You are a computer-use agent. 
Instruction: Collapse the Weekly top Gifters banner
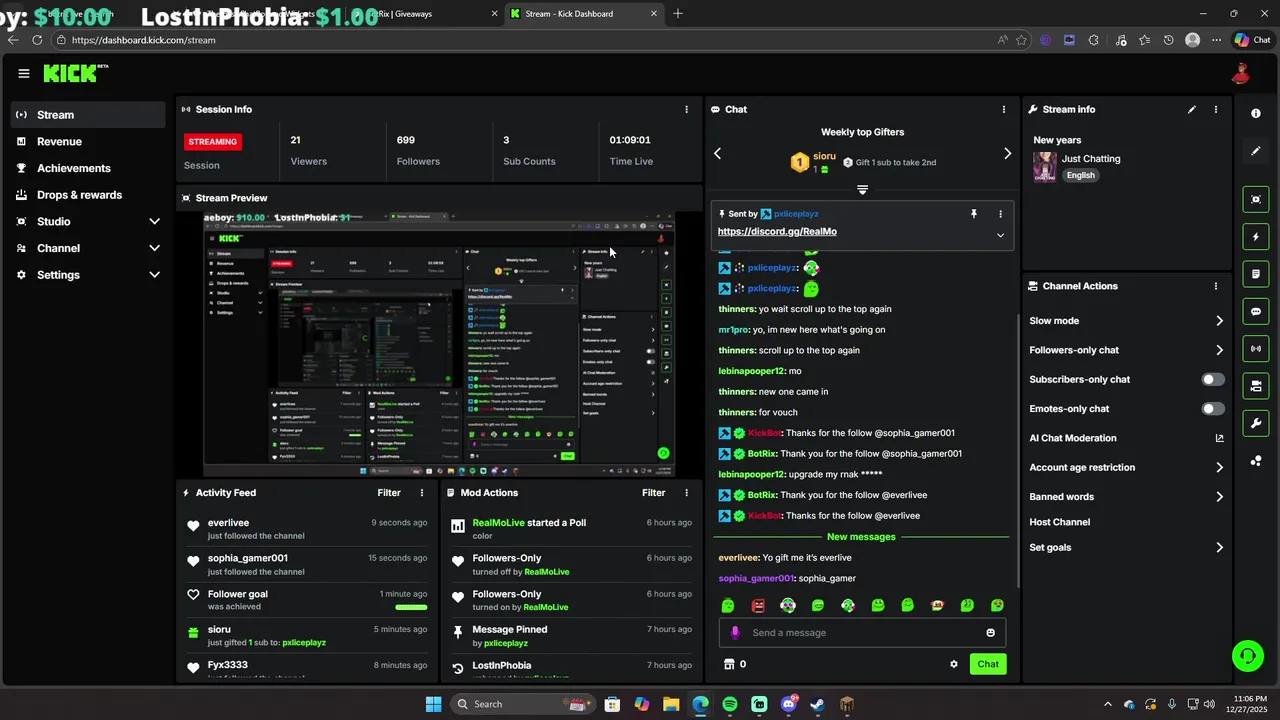(862, 189)
